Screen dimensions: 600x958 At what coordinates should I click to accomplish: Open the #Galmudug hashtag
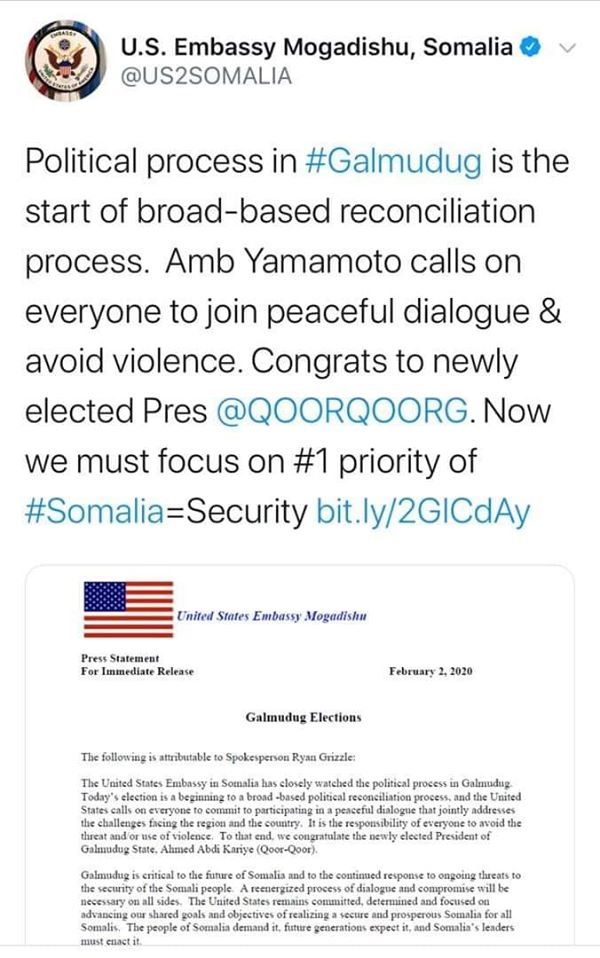point(393,162)
